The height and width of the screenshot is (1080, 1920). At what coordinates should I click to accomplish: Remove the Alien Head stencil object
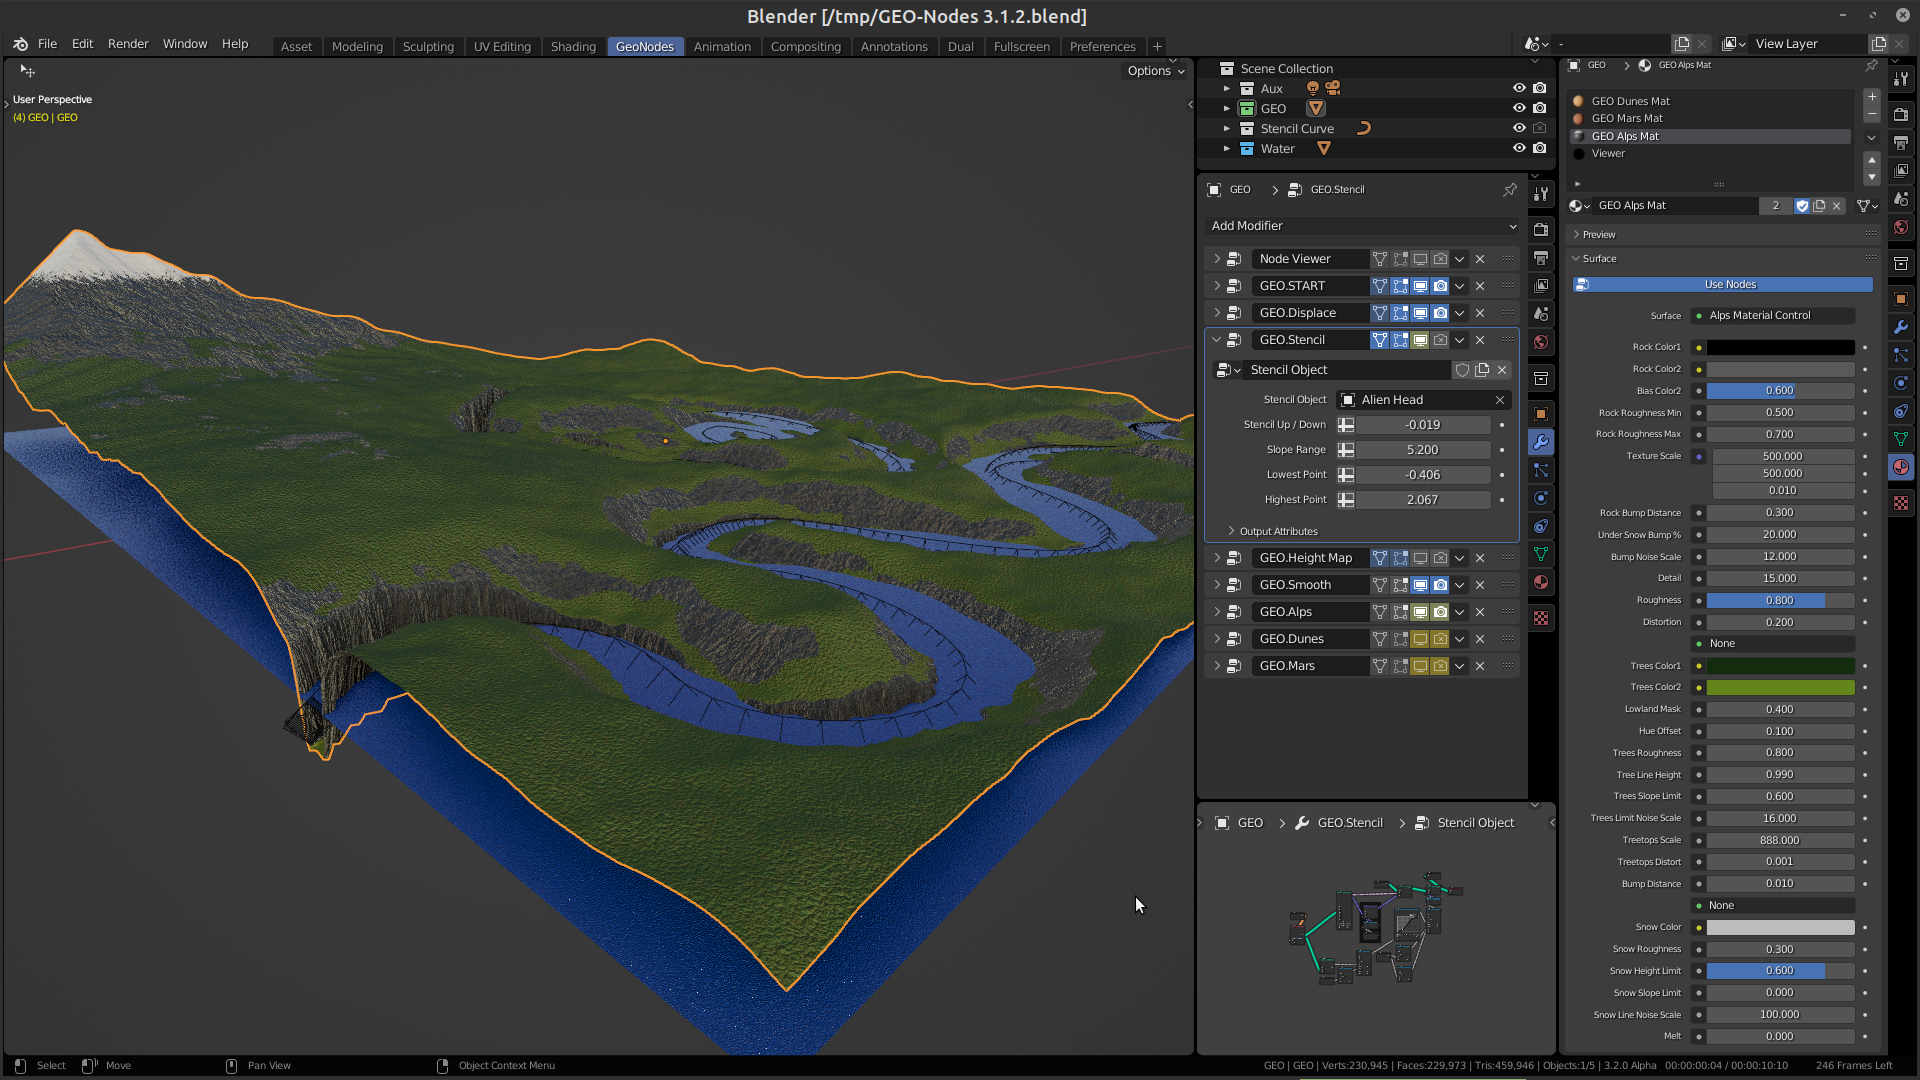pyautogui.click(x=1500, y=399)
